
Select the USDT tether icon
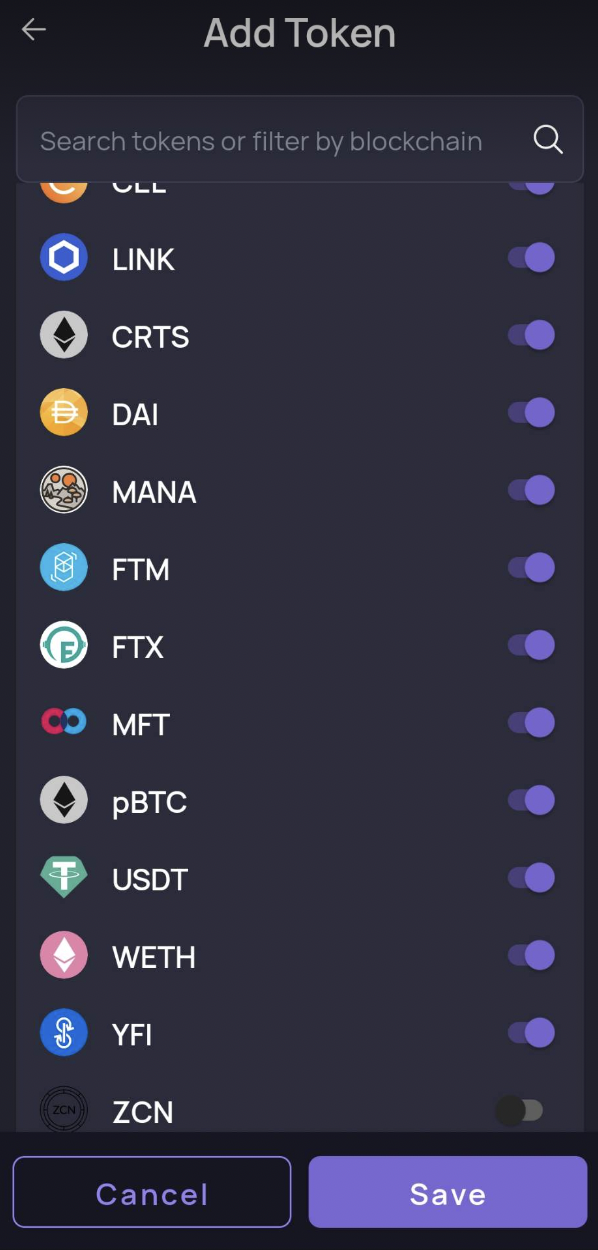[x=64, y=878]
